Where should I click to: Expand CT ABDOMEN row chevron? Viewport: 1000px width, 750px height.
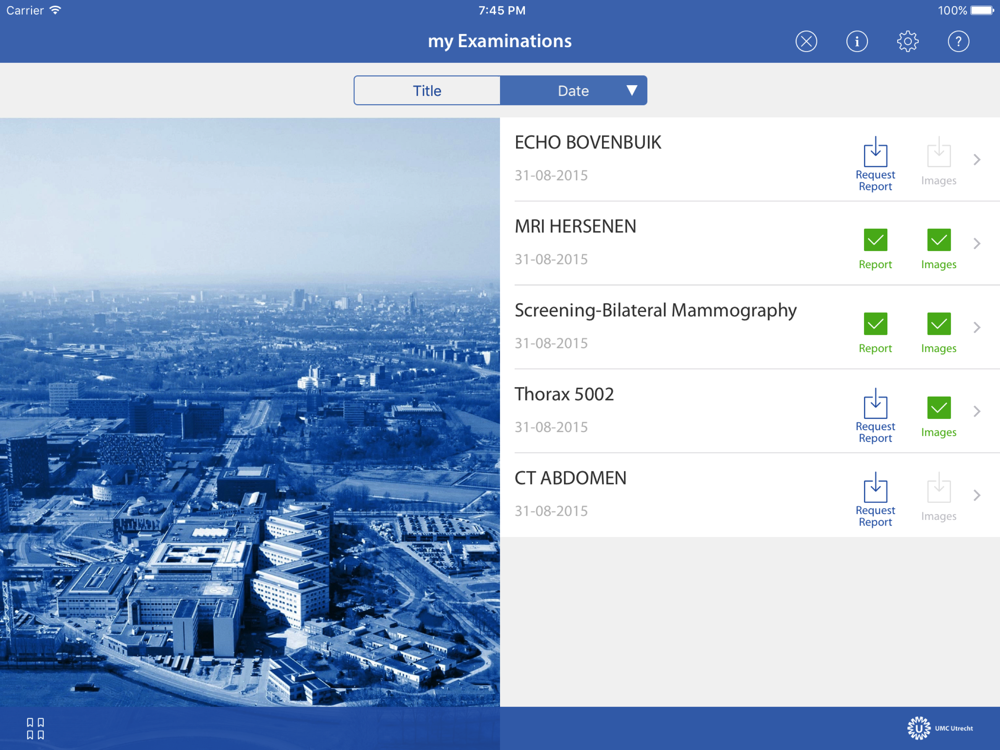977,495
